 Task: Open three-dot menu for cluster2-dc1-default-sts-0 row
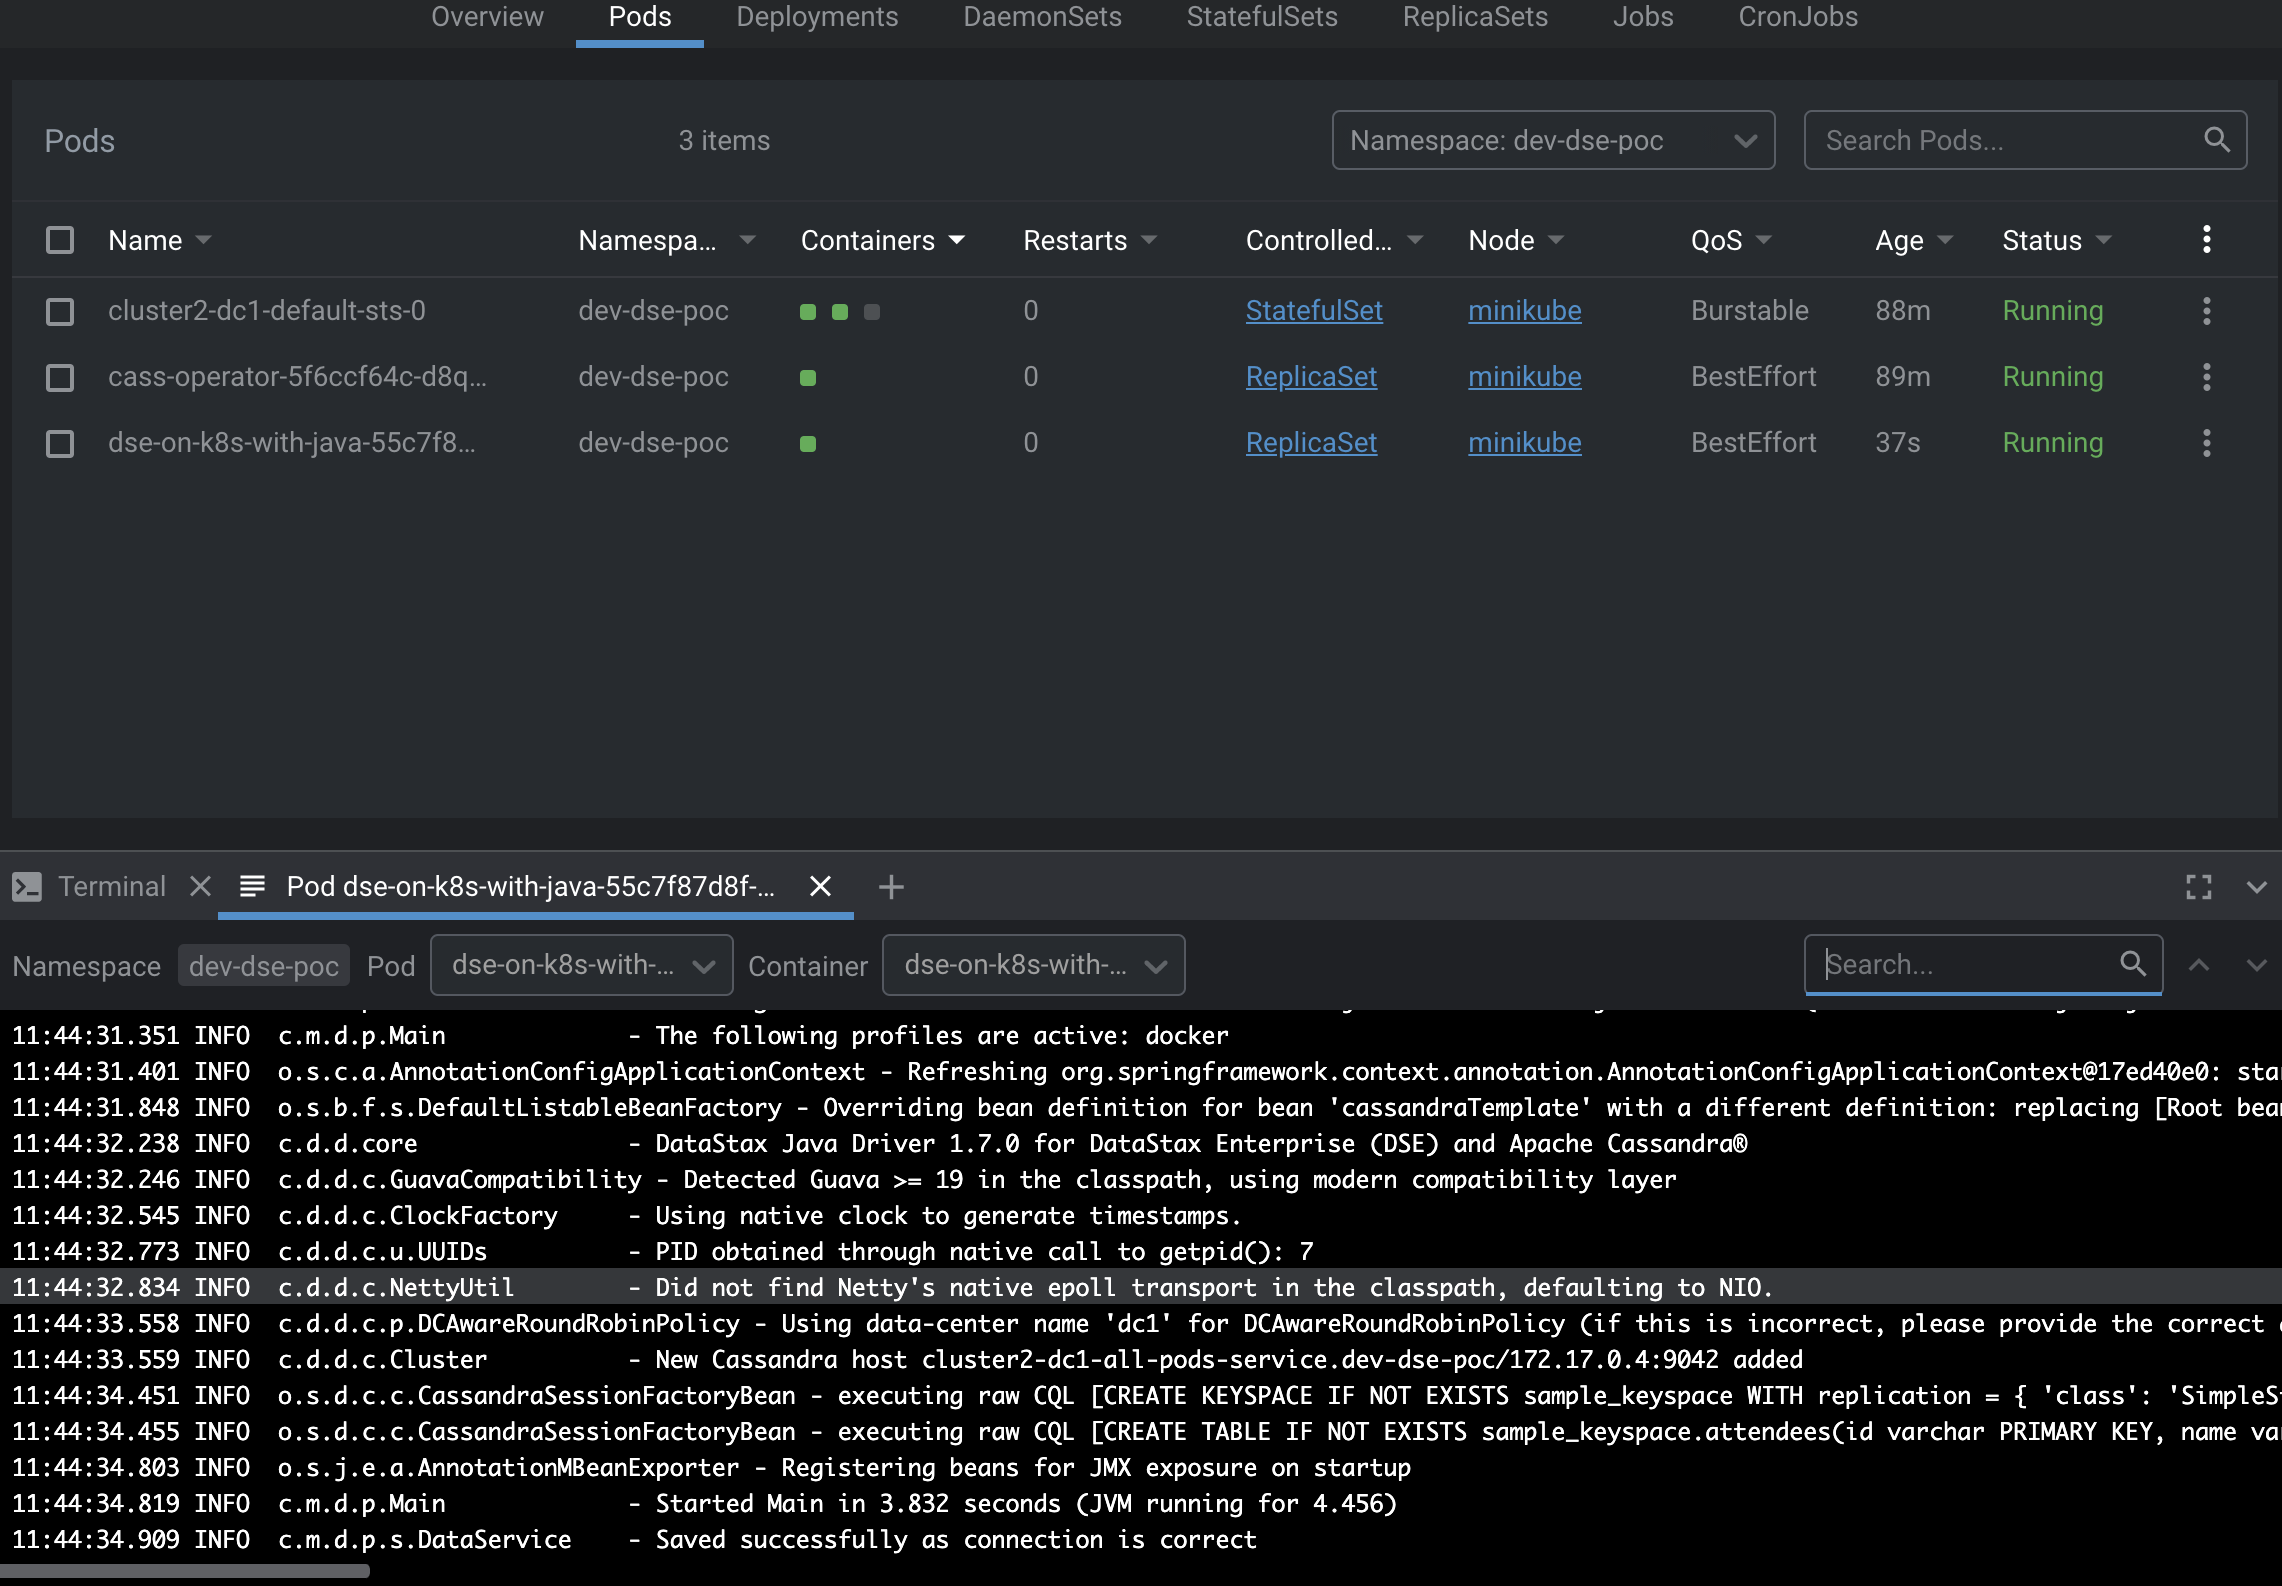(x=2206, y=311)
